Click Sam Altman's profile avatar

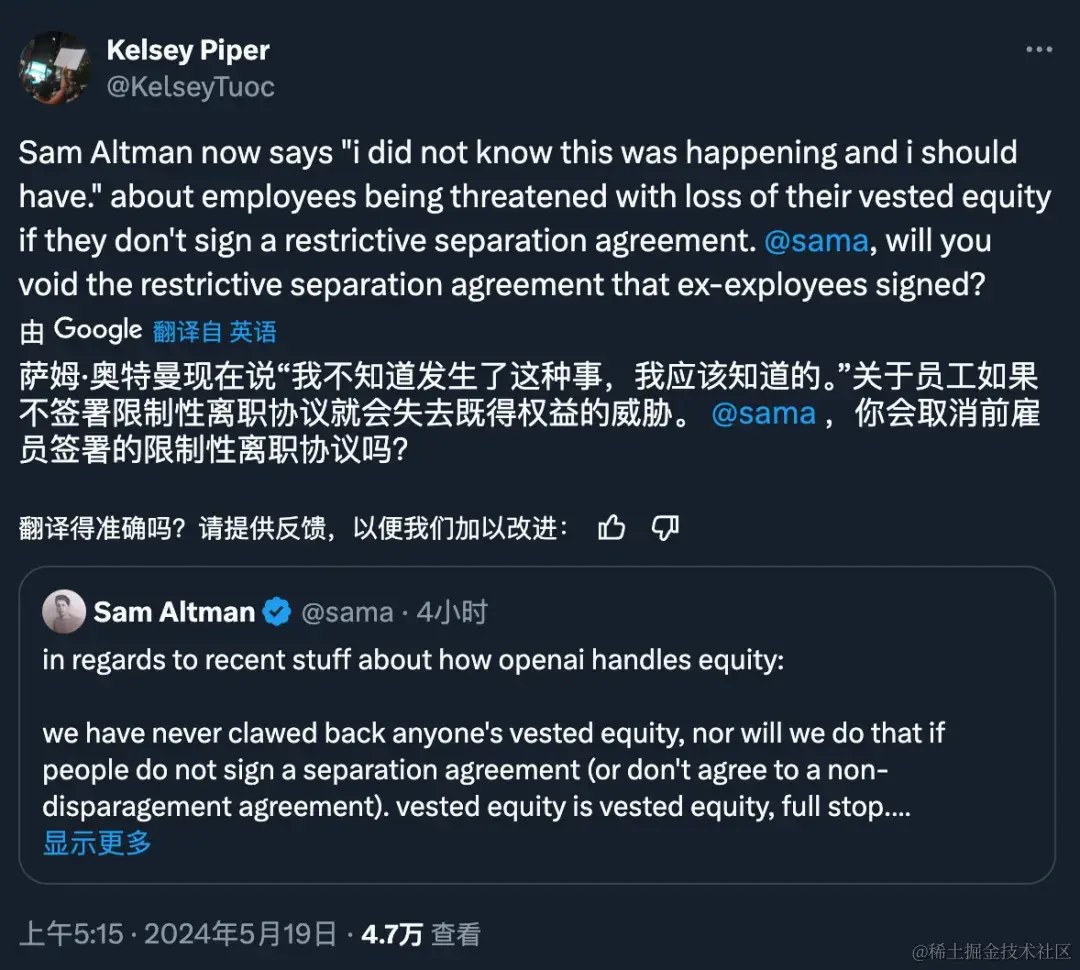(x=63, y=611)
